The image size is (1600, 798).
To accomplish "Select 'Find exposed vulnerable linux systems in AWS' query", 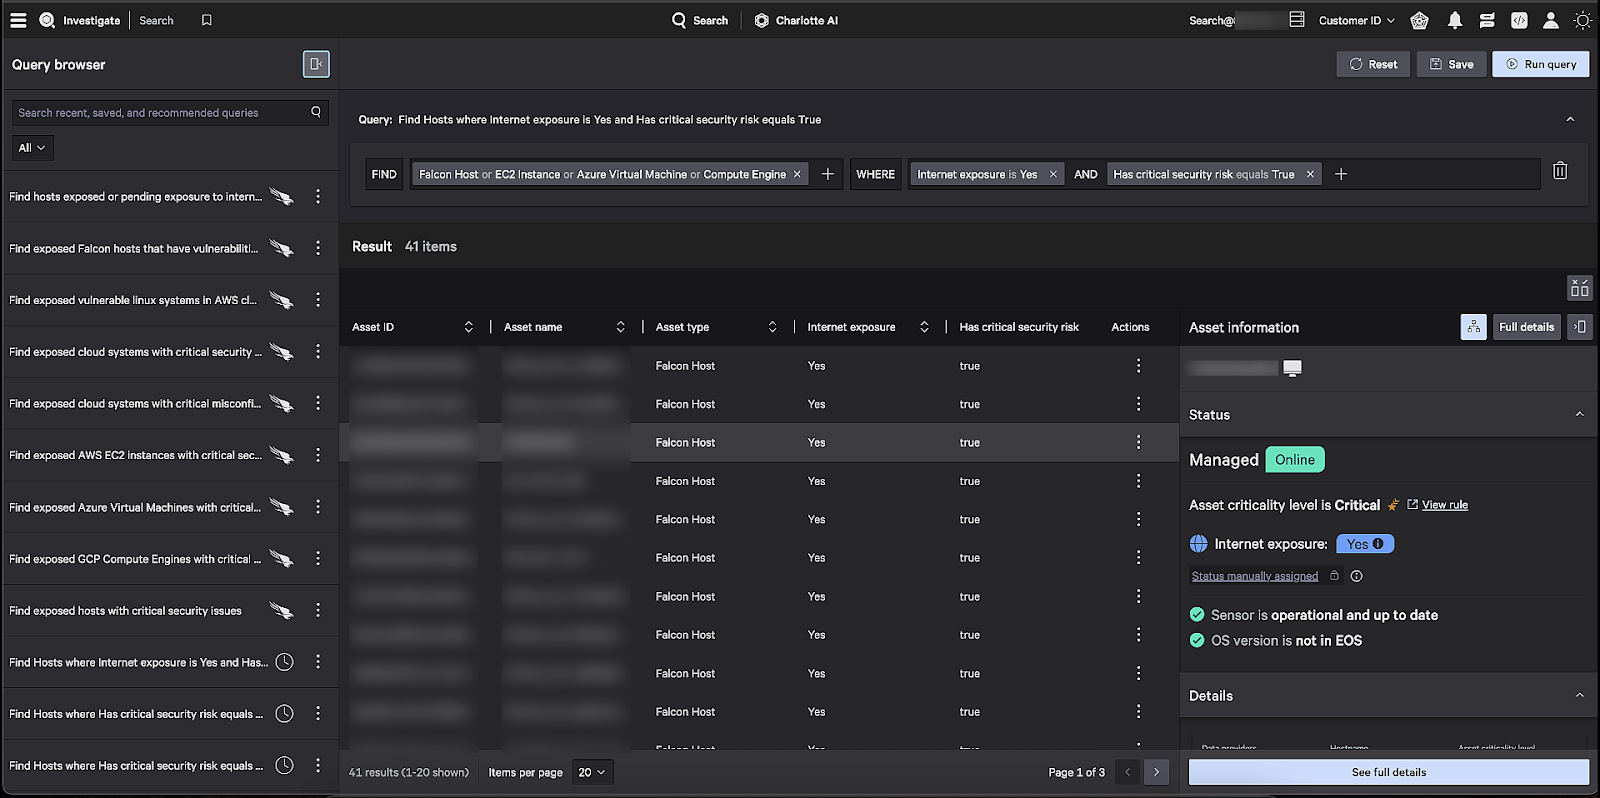I will [x=133, y=300].
